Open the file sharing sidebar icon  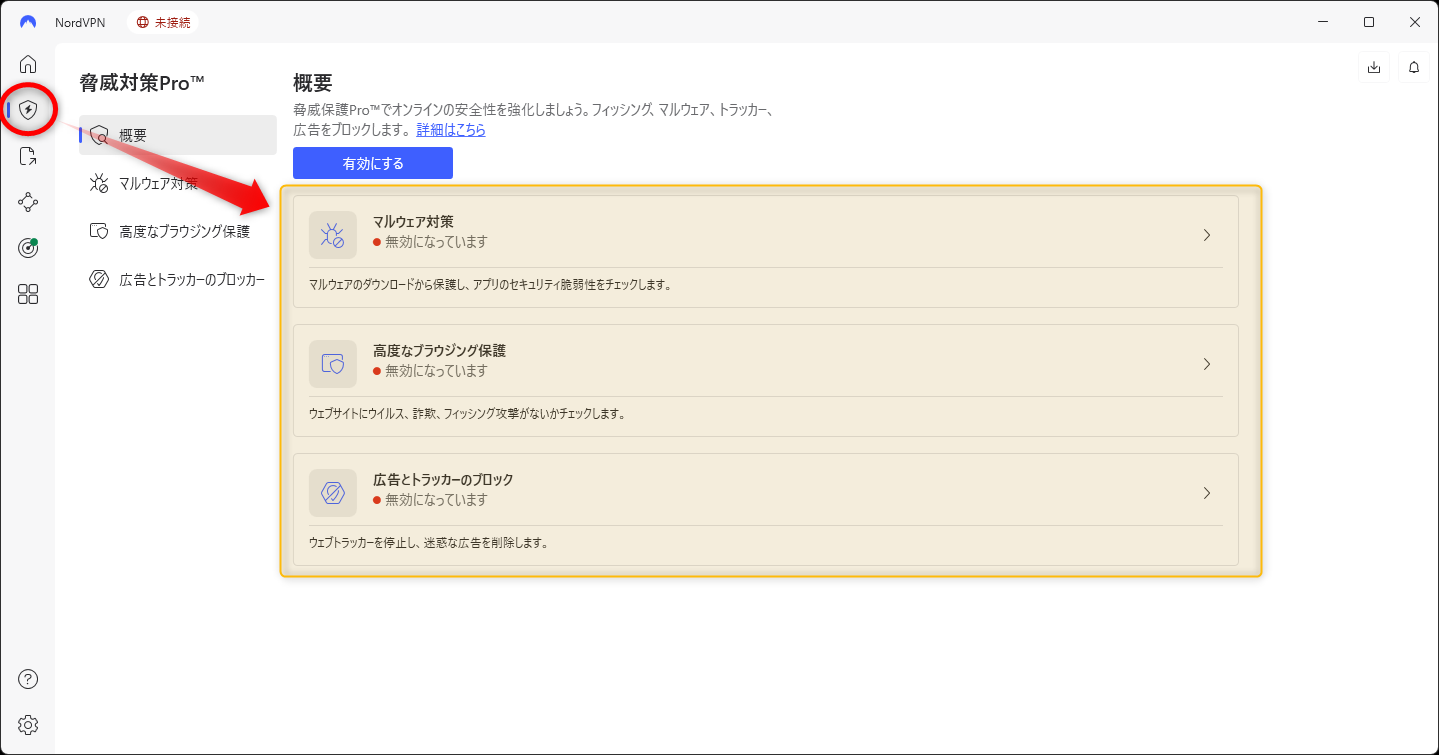pyautogui.click(x=28, y=156)
